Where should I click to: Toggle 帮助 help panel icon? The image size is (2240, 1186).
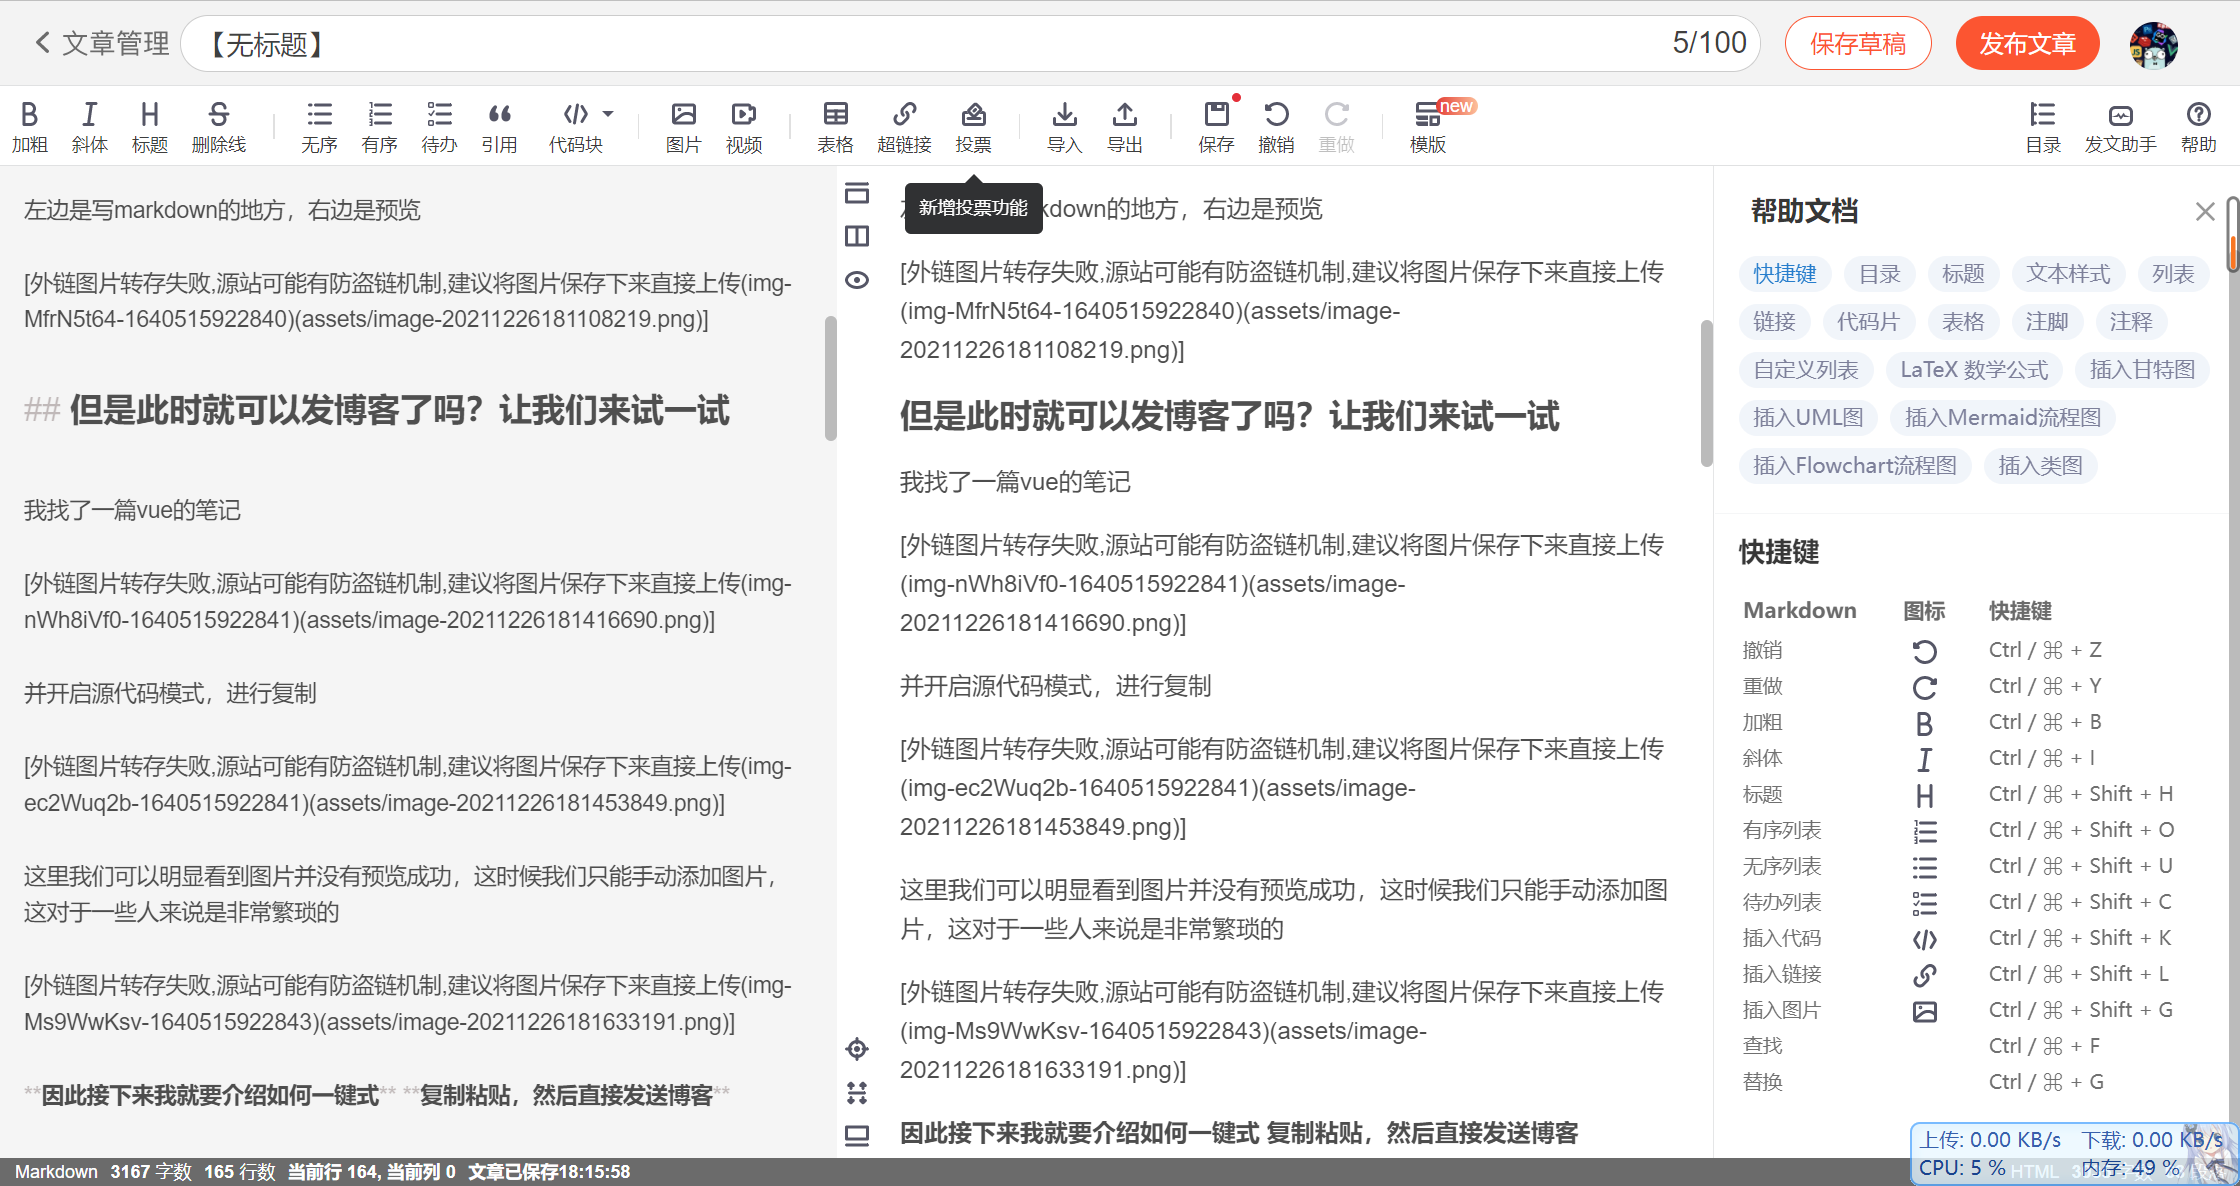point(2199,127)
